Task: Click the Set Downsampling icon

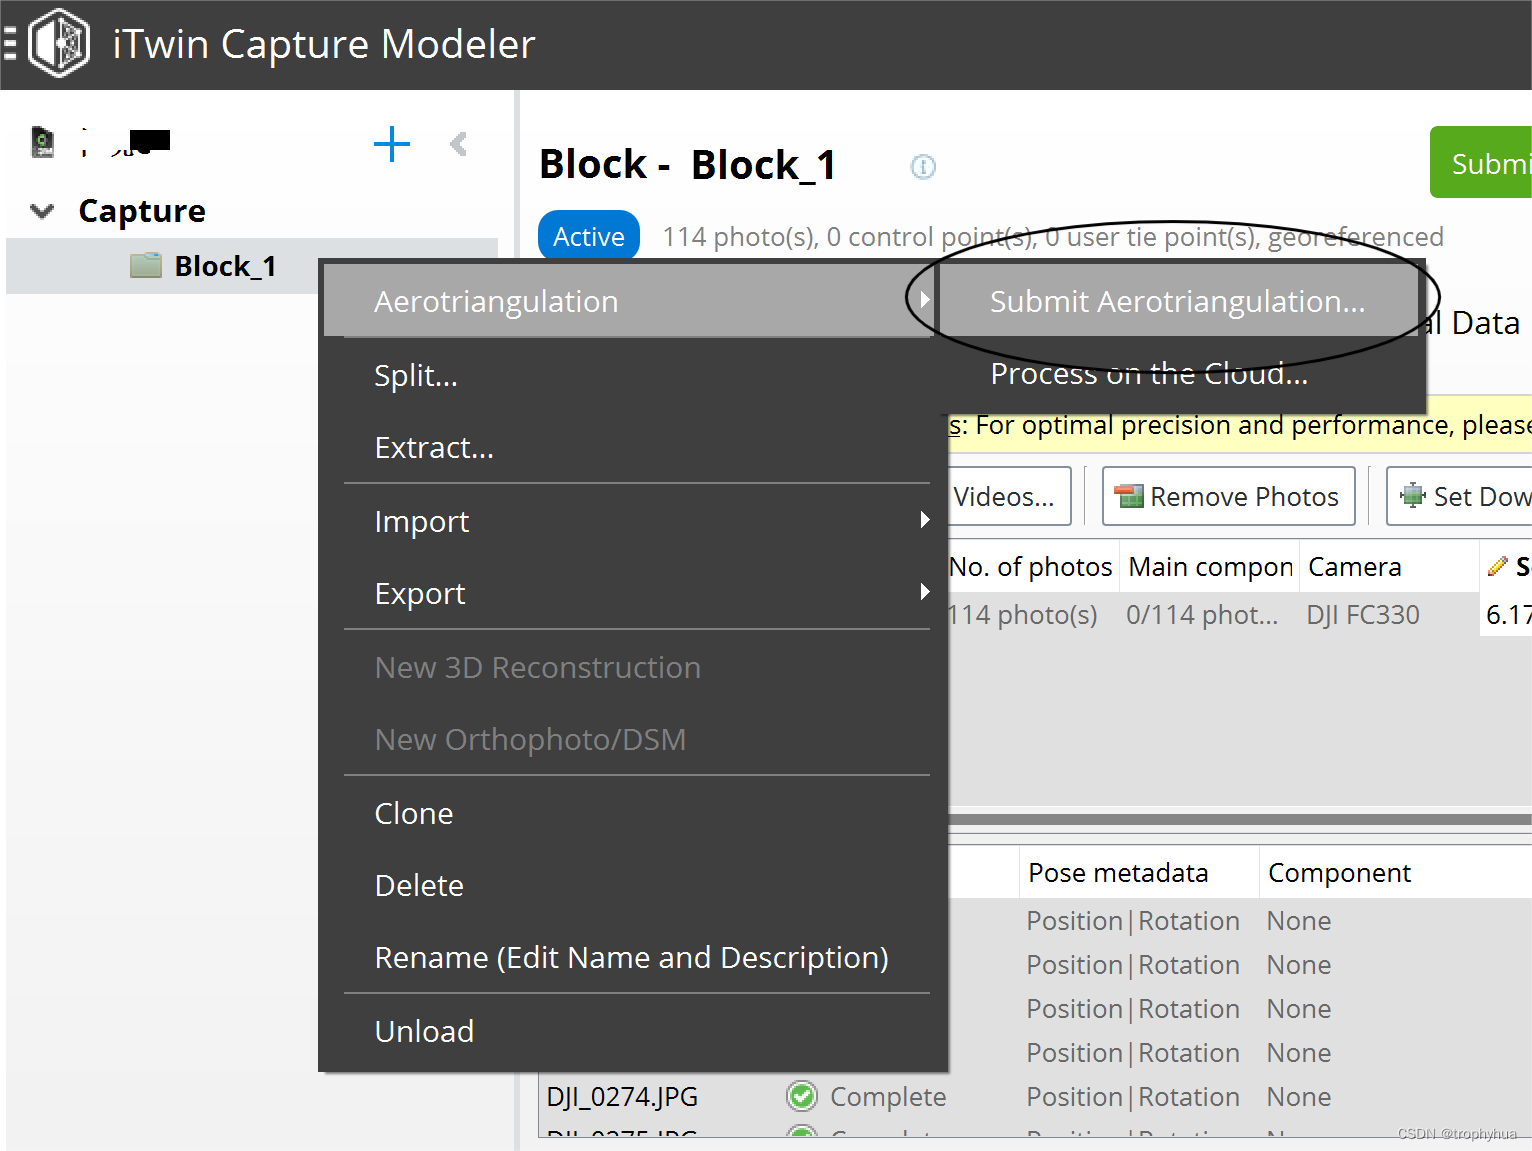Action: click(x=1412, y=495)
